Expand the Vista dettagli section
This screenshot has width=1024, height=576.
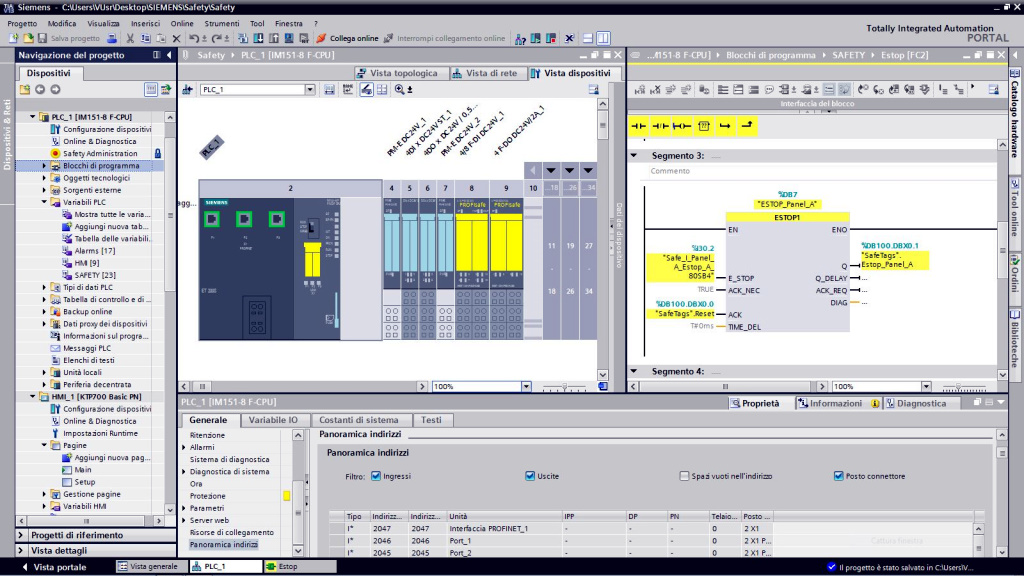click(x=21, y=551)
